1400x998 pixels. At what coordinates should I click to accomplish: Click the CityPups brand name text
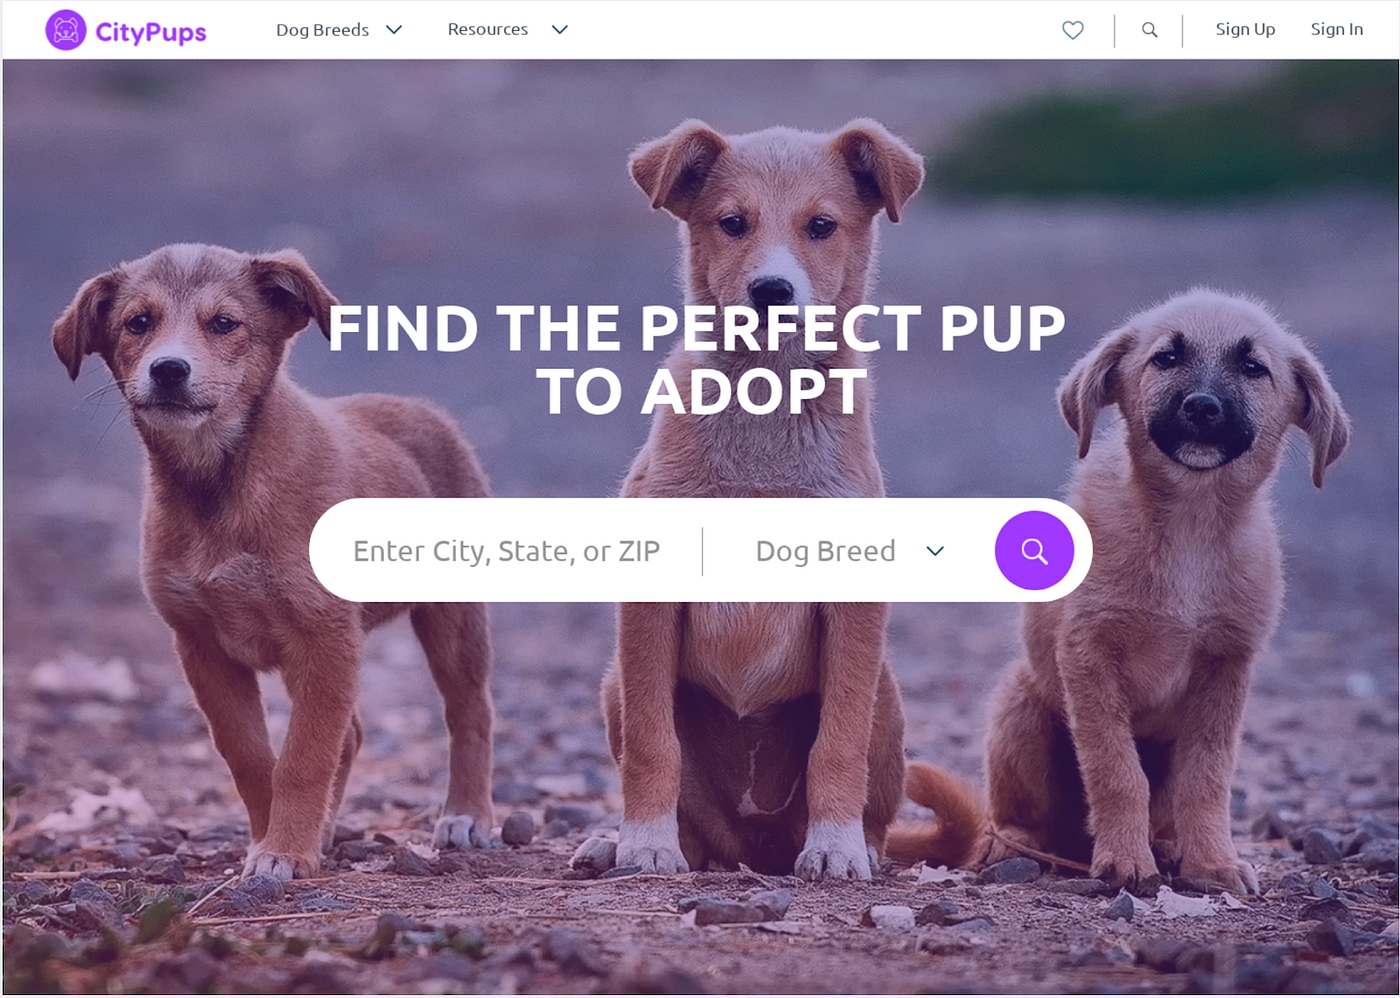click(151, 32)
